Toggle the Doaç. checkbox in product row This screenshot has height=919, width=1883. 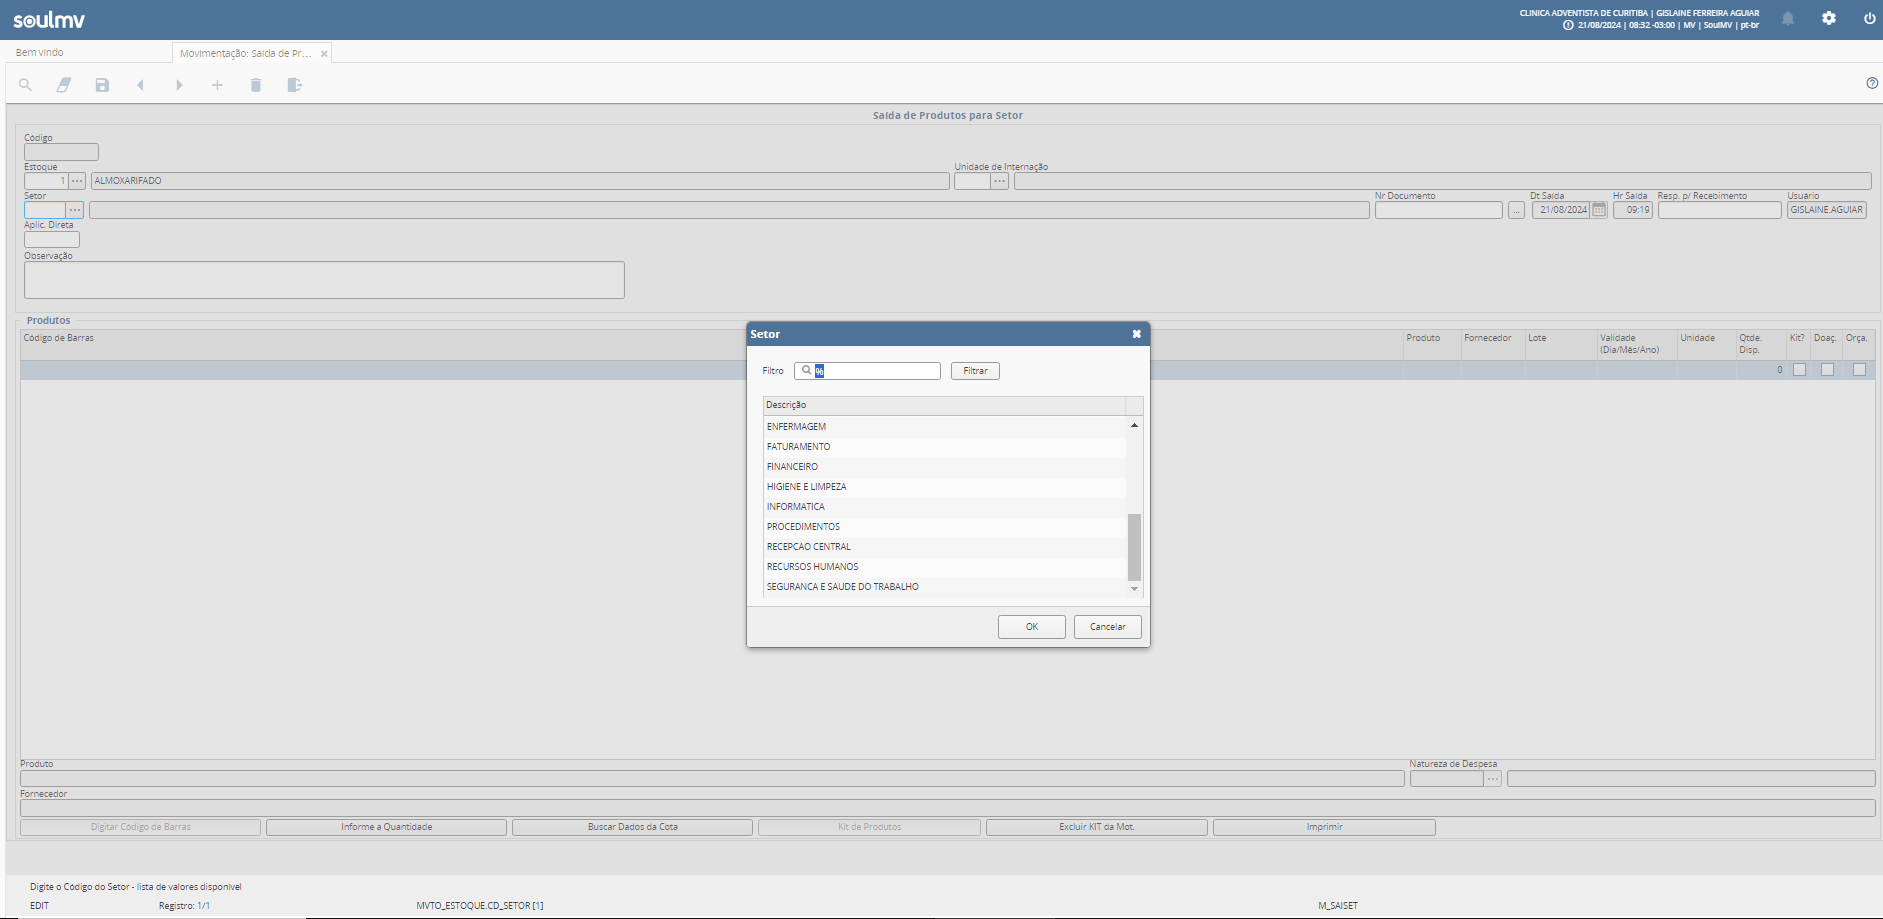click(x=1827, y=370)
